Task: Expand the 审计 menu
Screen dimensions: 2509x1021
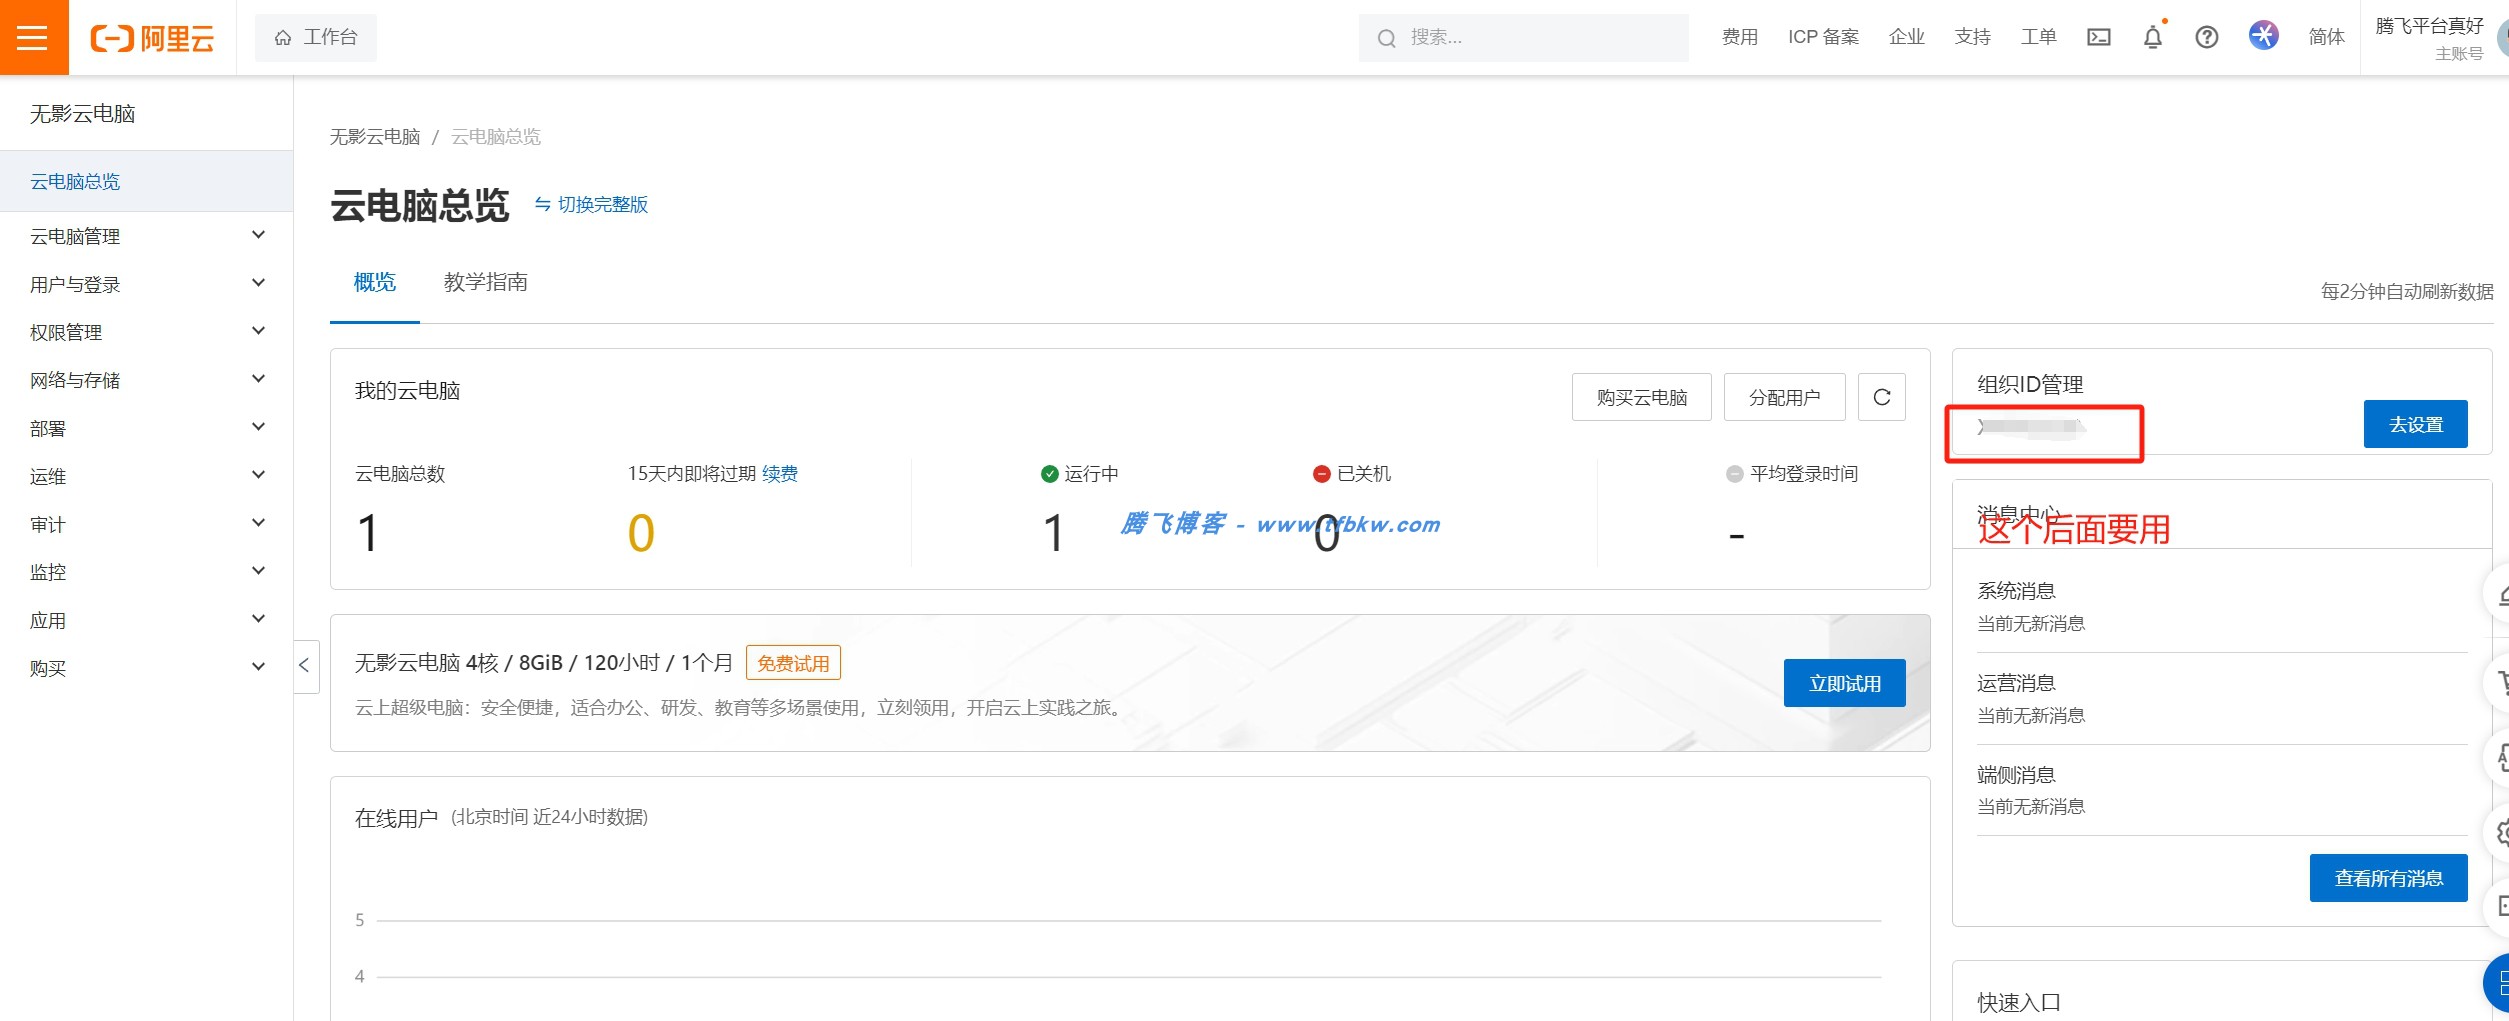Action: tap(147, 524)
